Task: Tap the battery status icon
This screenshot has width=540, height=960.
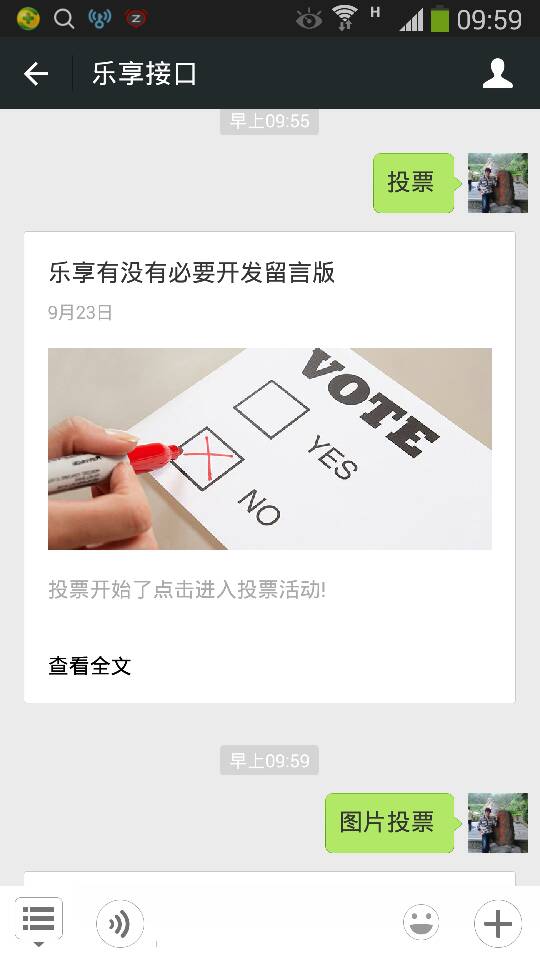Action: 440,18
